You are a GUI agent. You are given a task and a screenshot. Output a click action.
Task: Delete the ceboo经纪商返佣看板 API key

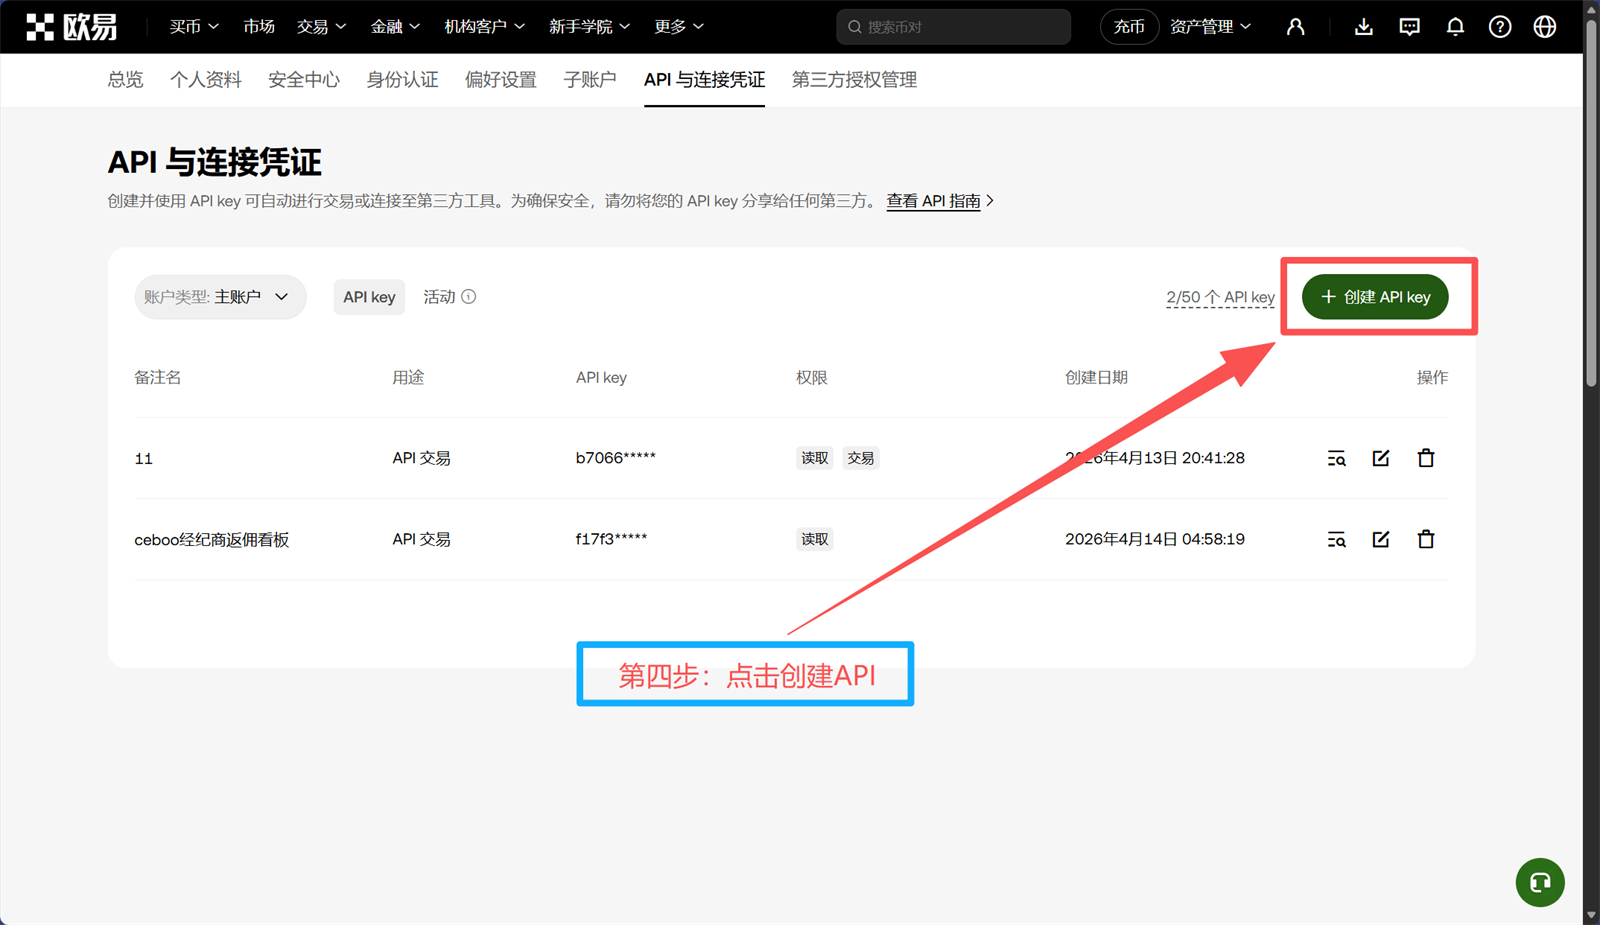(x=1426, y=539)
